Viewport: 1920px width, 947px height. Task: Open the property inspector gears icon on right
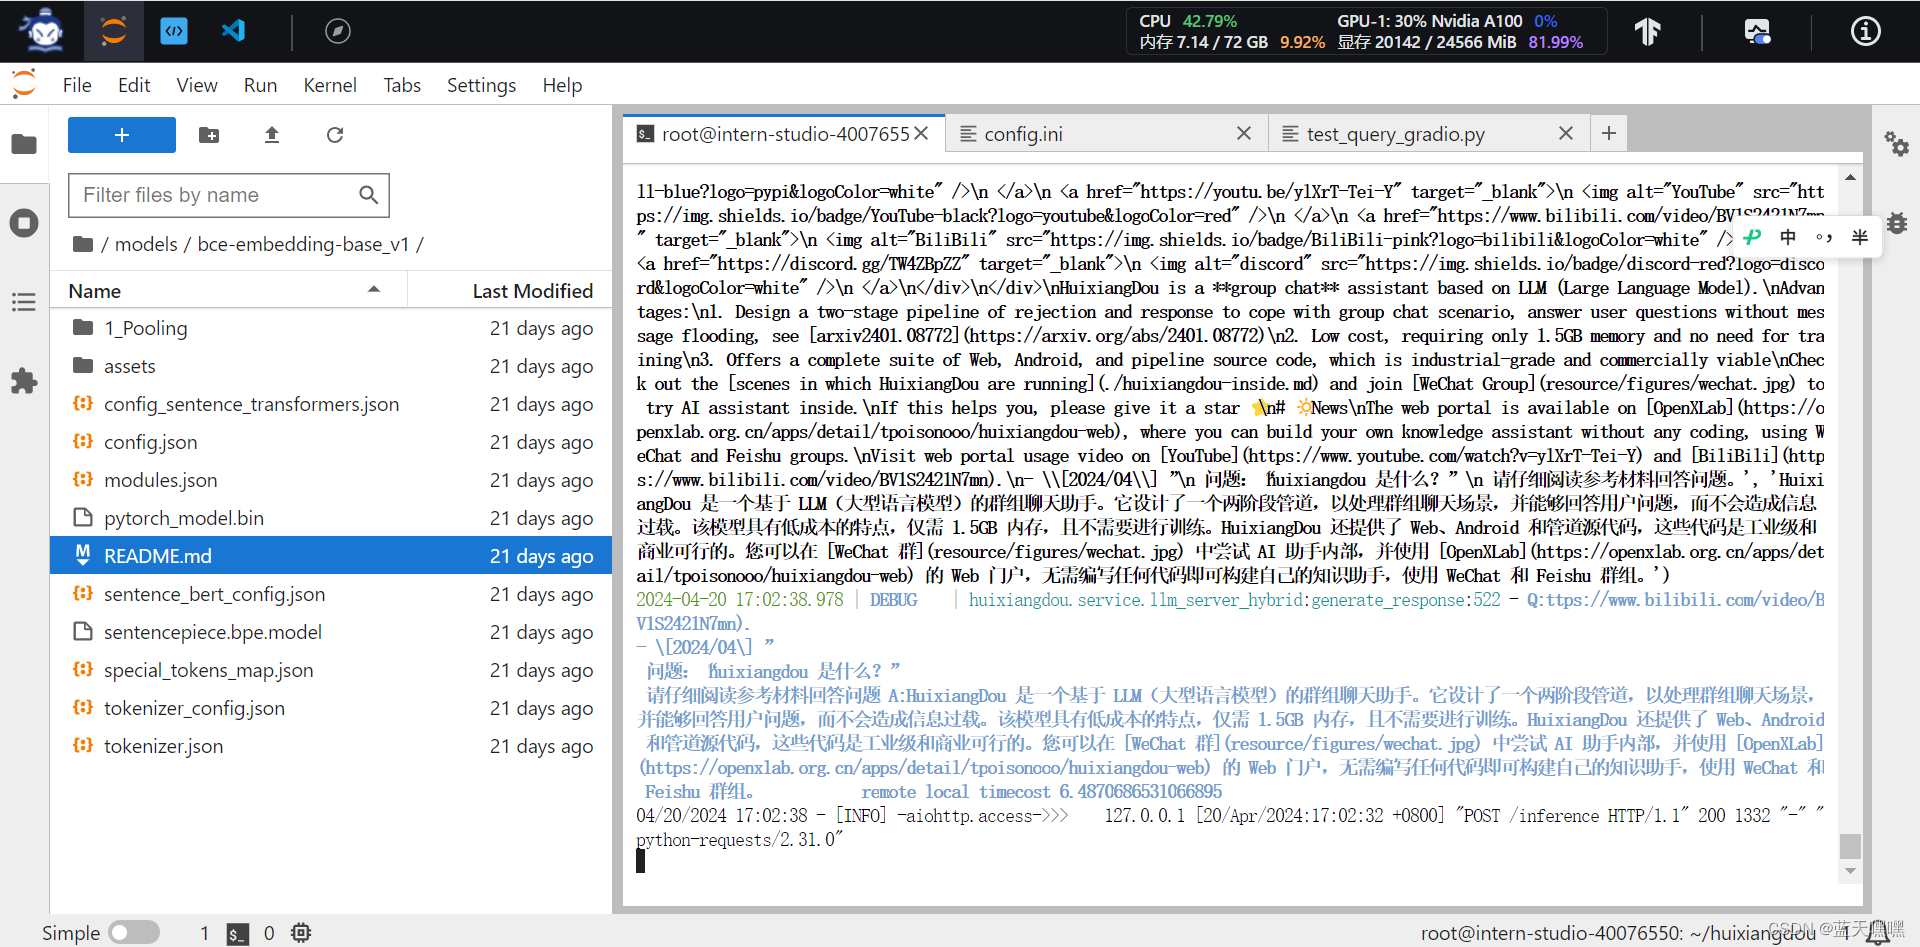[x=1896, y=144]
